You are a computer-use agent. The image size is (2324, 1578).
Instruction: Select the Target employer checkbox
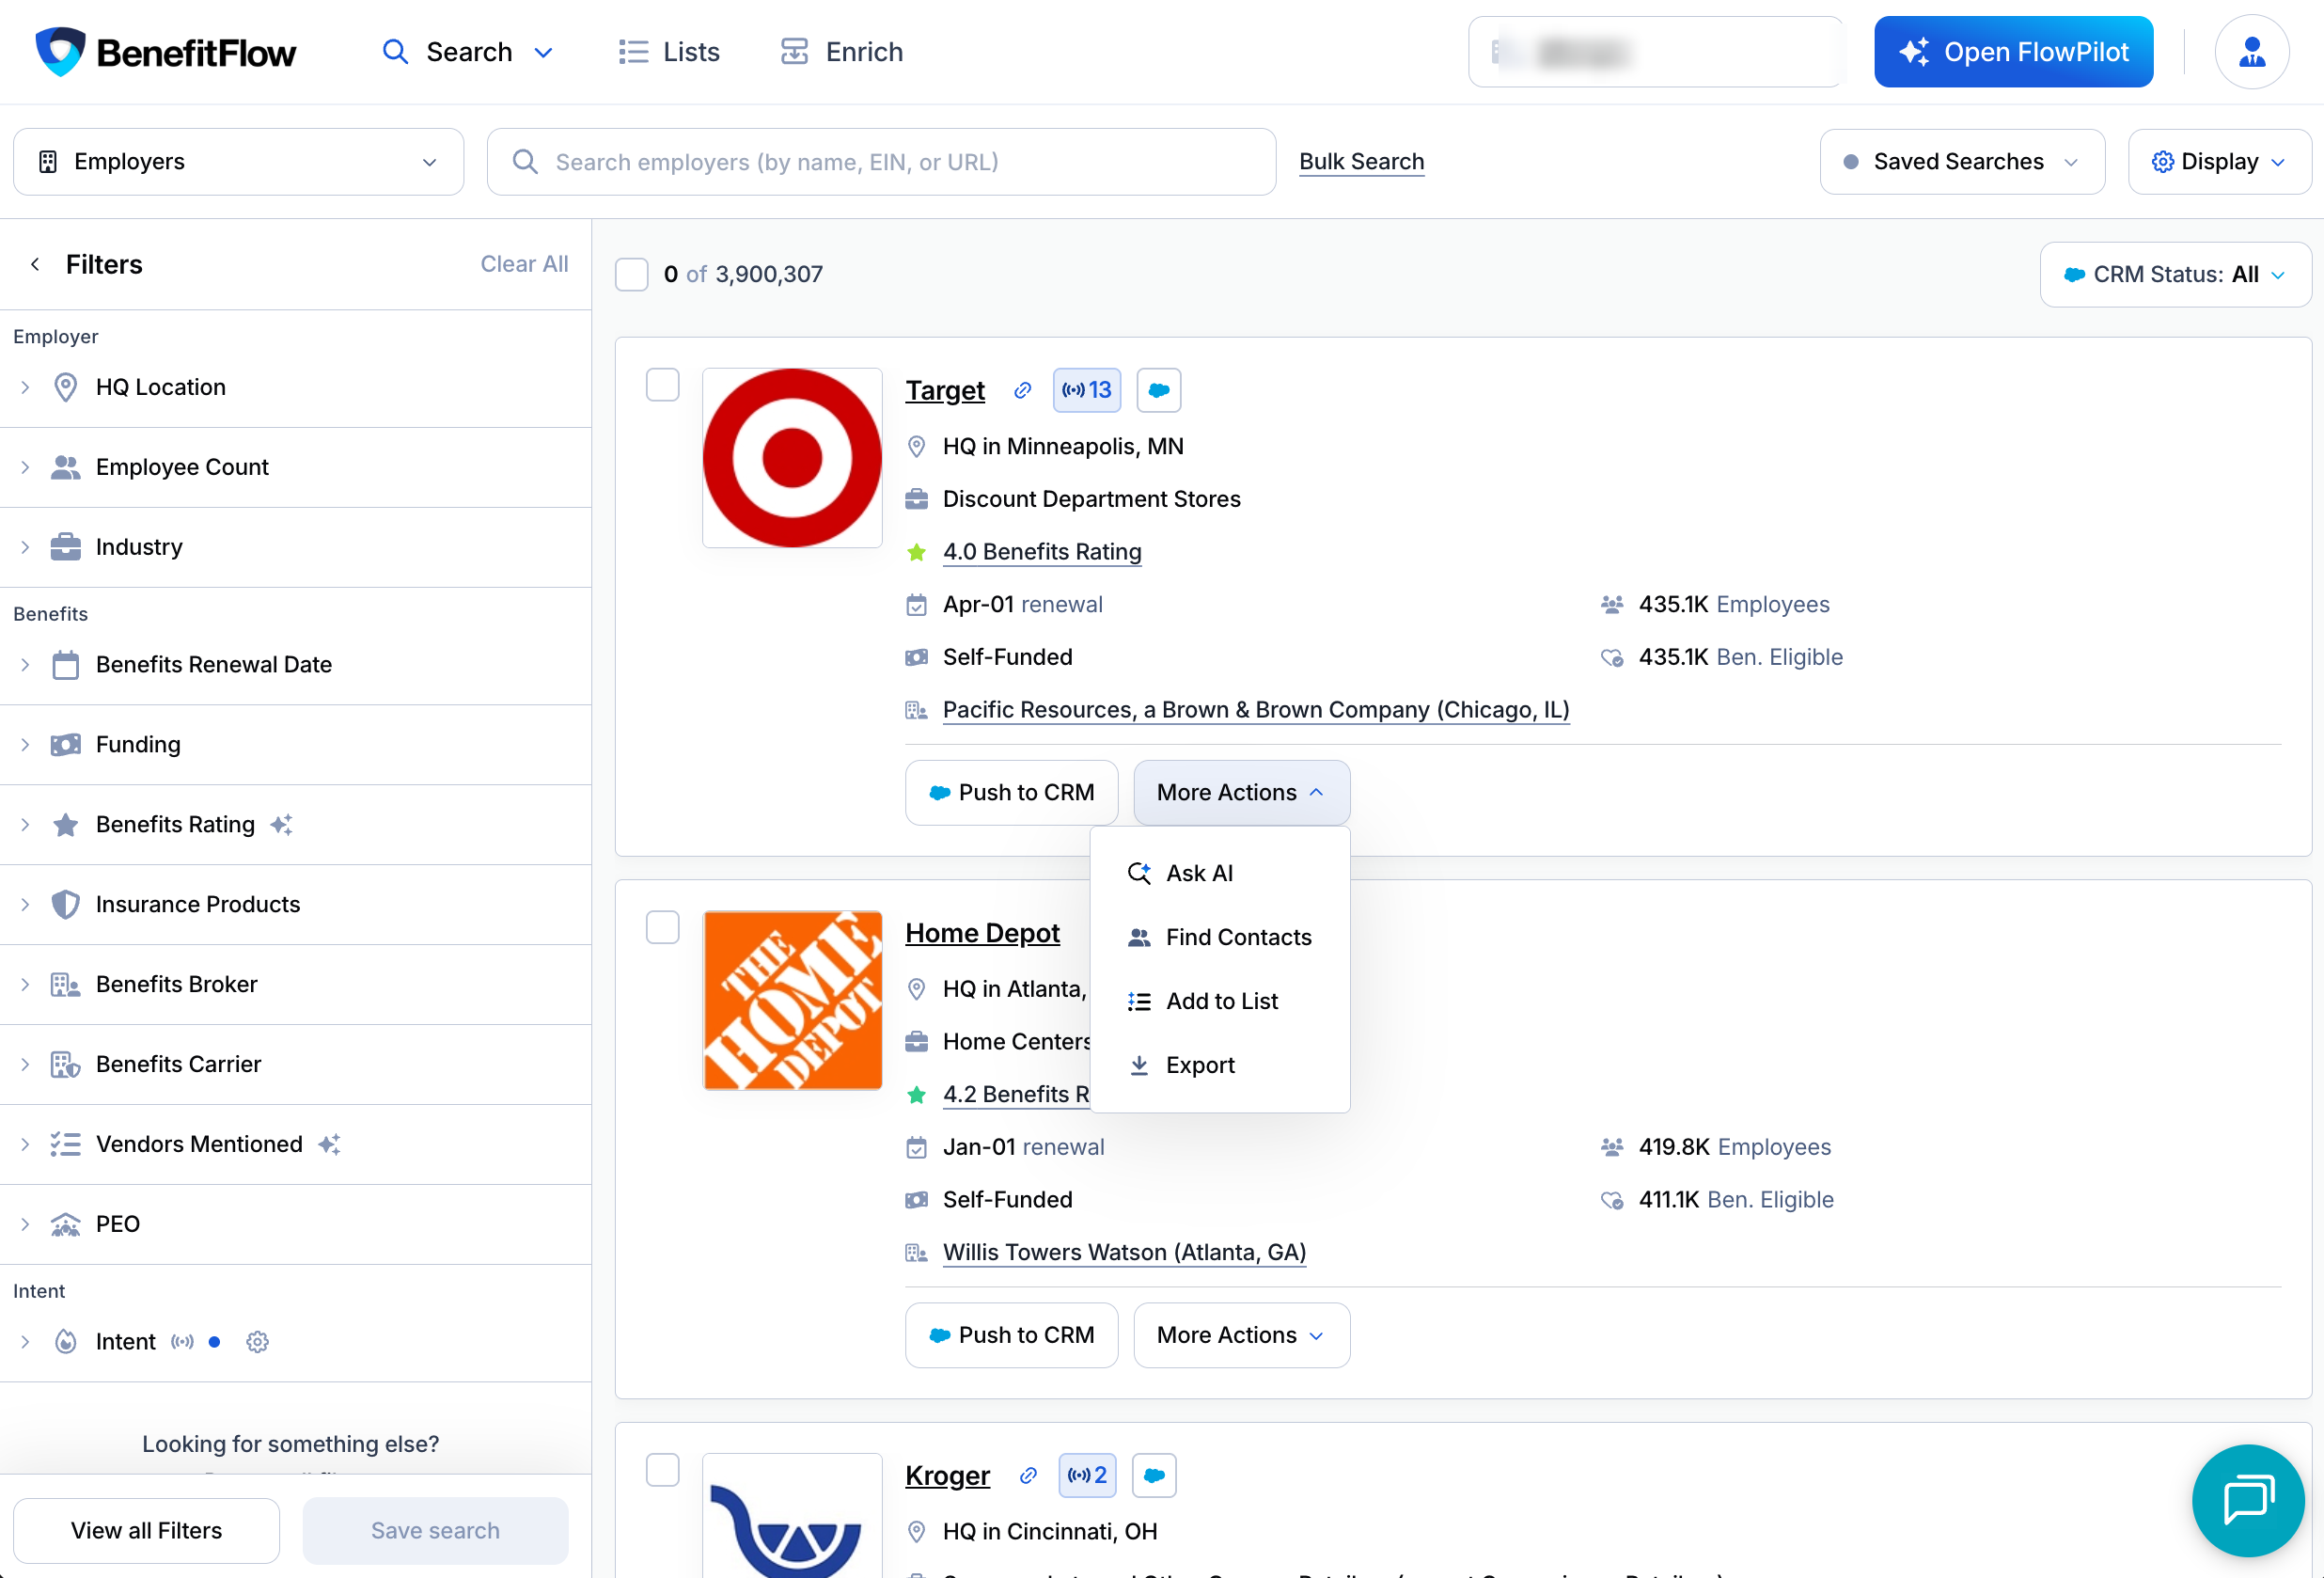(x=662, y=385)
